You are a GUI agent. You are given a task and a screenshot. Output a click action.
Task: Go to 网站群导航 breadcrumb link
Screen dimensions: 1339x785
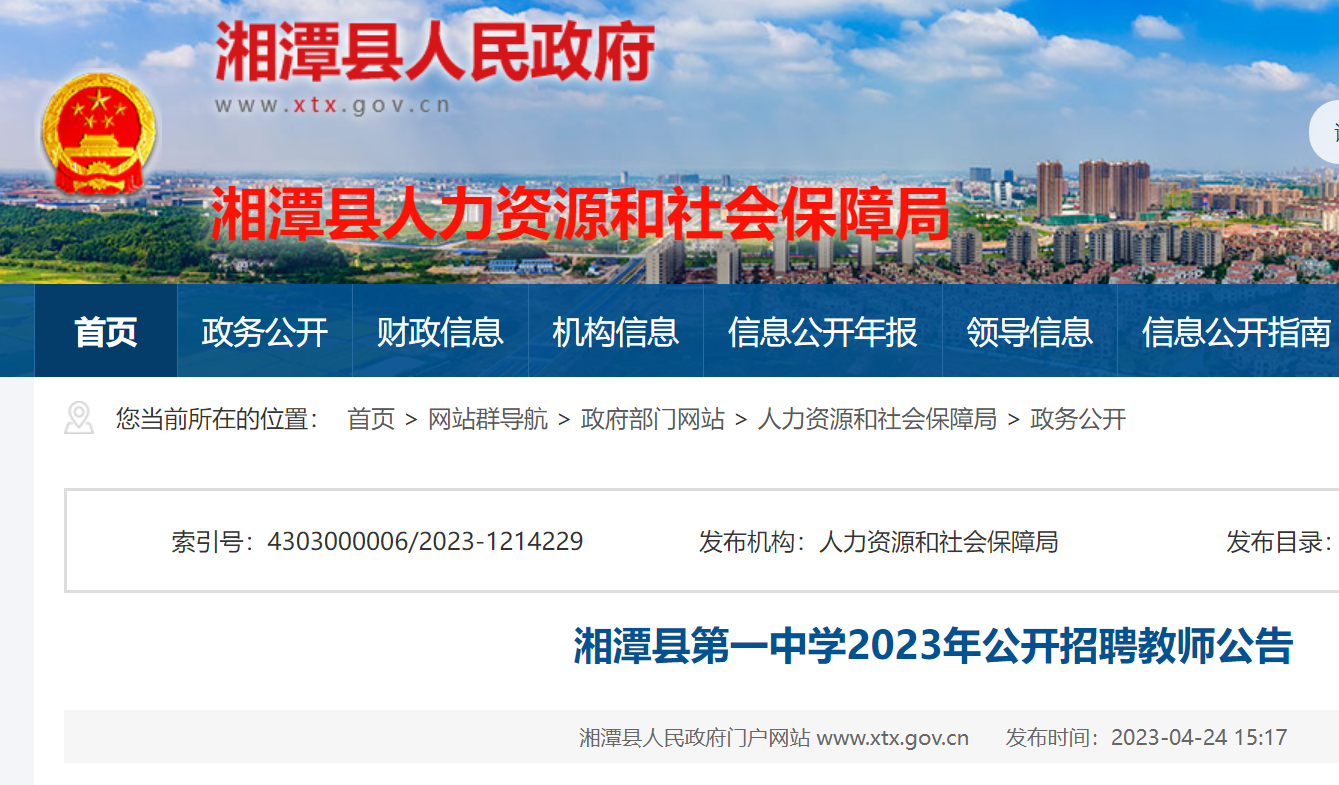tap(488, 419)
